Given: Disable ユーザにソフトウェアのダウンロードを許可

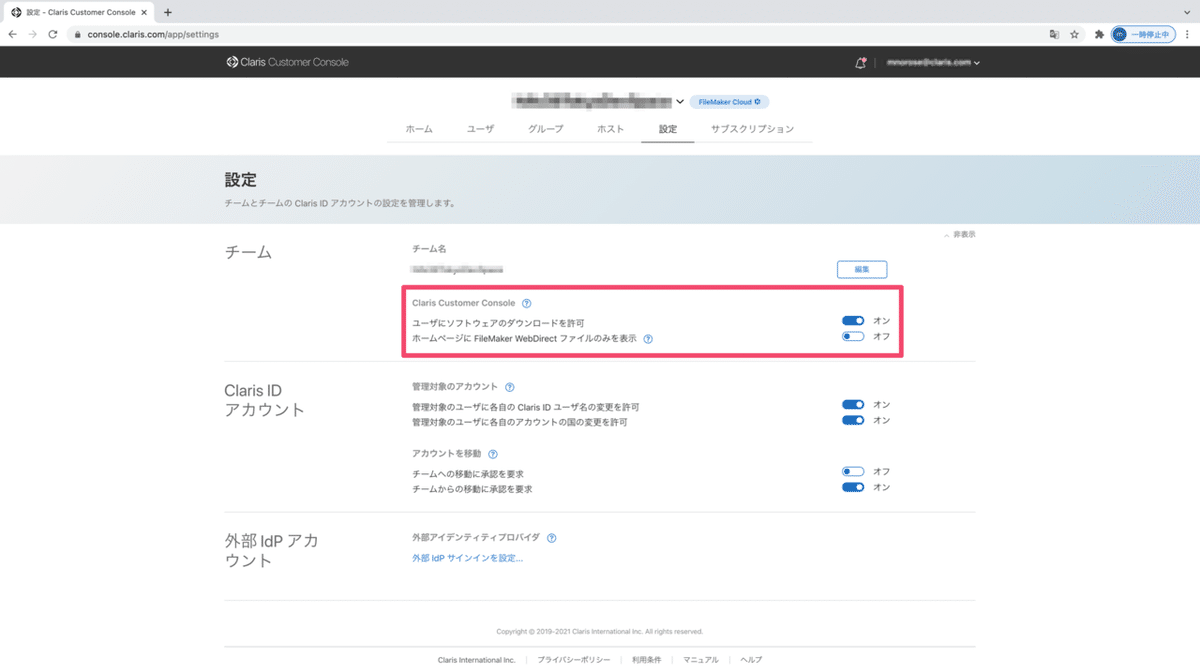Looking at the screenshot, I should pyautogui.click(x=853, y=320).
